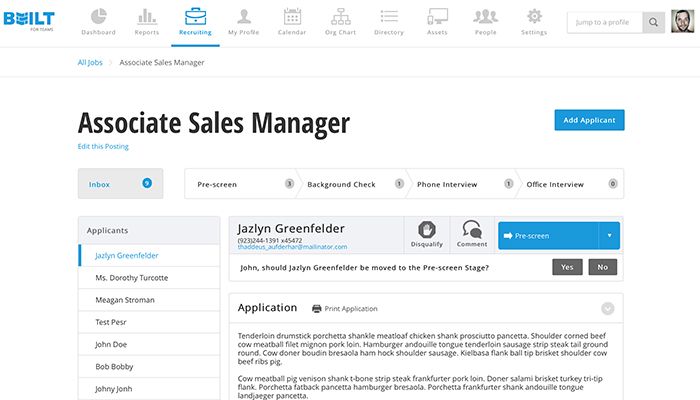Open the Dashboard pie chart icon
This screenshot has width=700, height=400.
pos(98,16)
